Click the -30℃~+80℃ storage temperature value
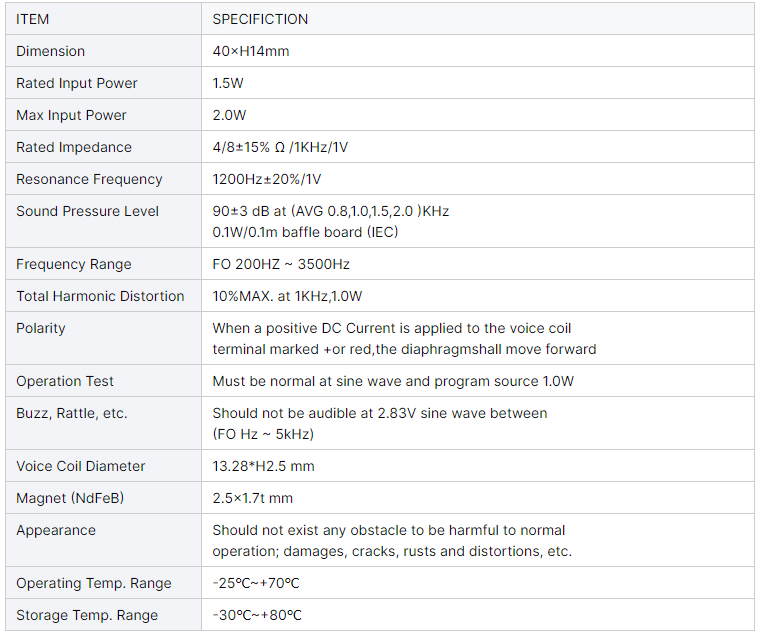 click(x=257, y=615)
